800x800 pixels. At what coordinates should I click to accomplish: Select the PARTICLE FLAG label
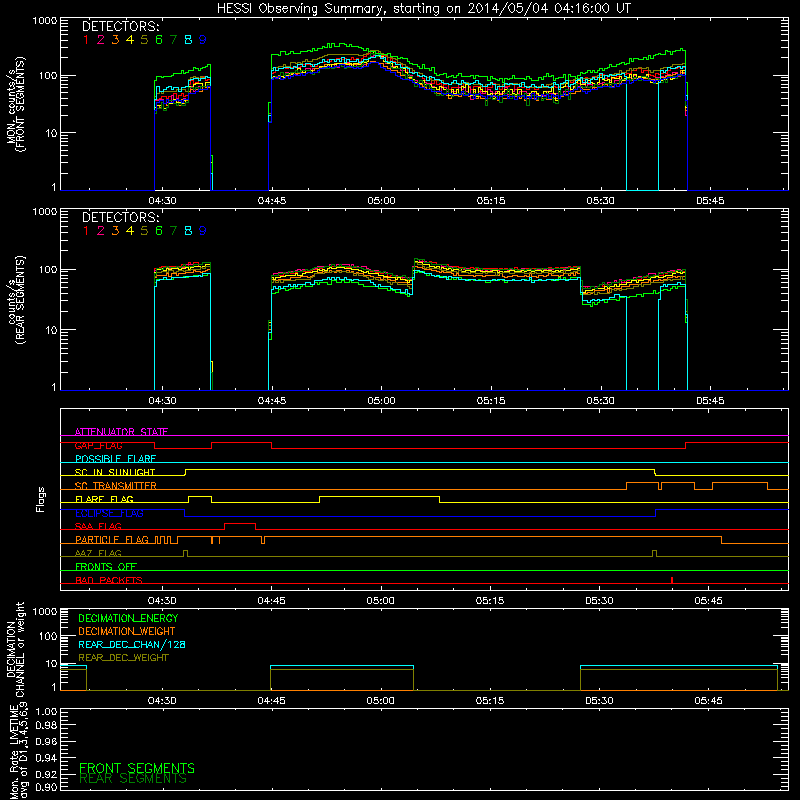tap(112, 540)
